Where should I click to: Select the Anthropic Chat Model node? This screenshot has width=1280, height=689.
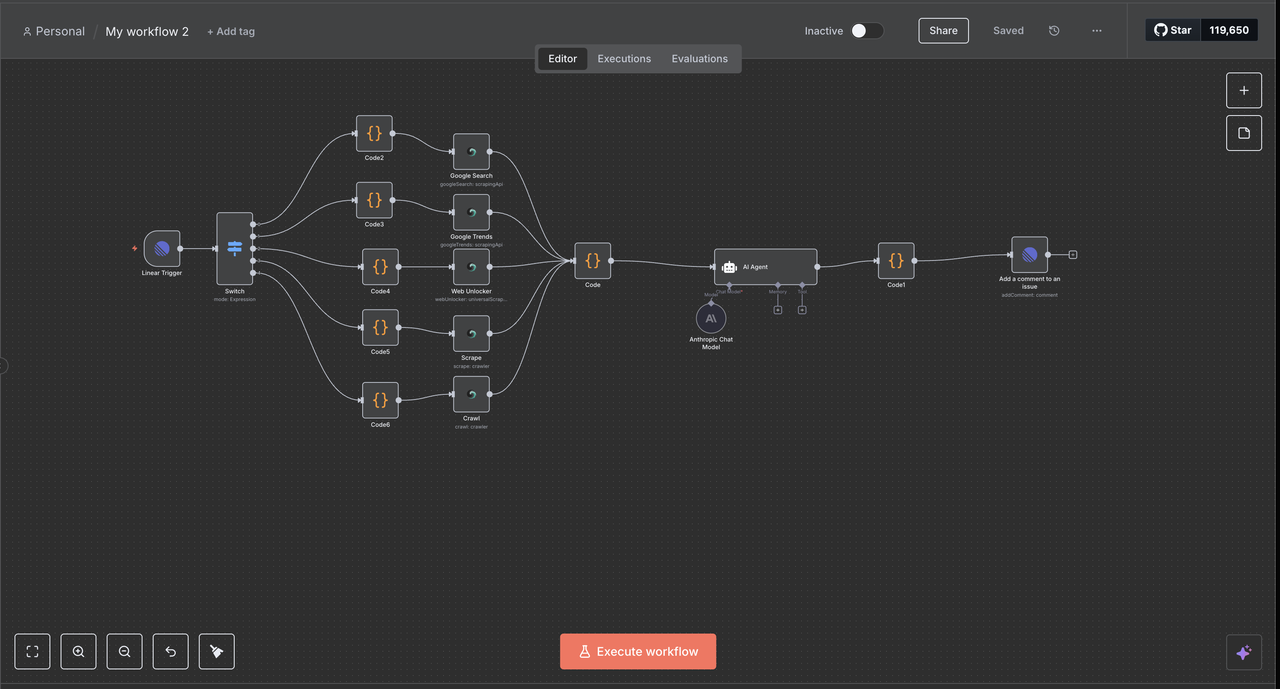[711, 319]
